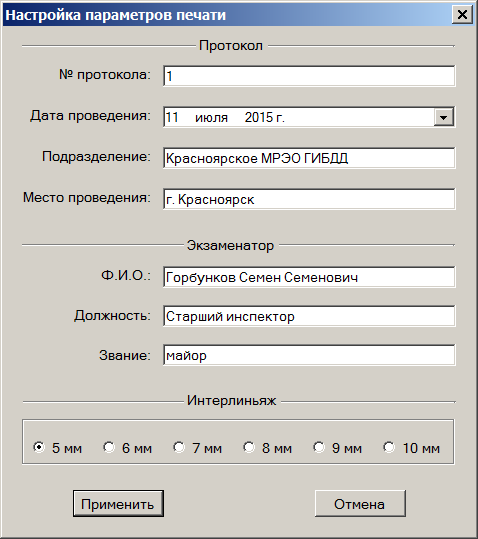Close the print settings dialog
The image size is (478, 539).
(x=462, y=15)
